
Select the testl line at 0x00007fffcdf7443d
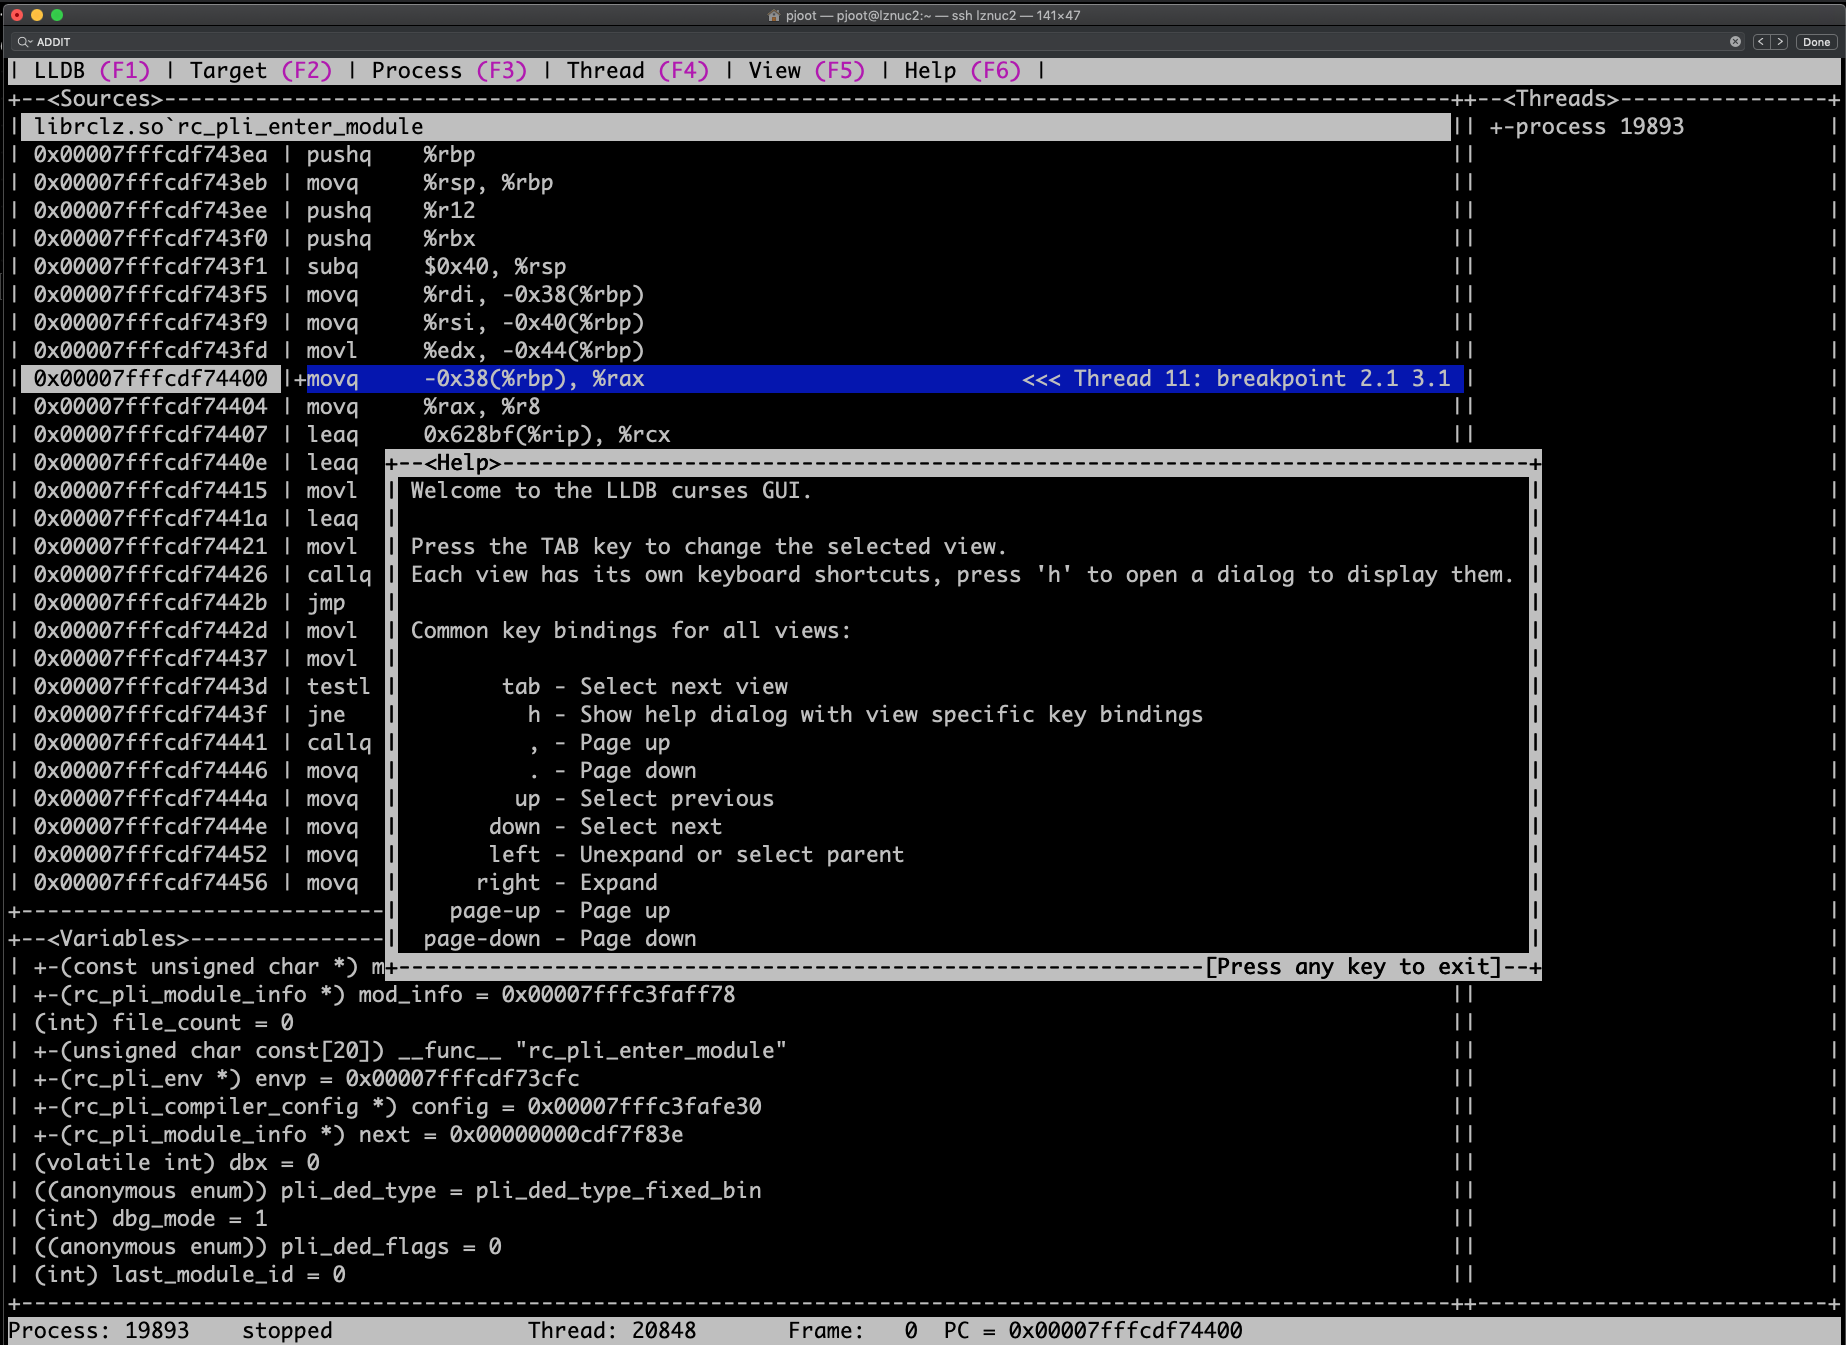[x=202, y=687]
